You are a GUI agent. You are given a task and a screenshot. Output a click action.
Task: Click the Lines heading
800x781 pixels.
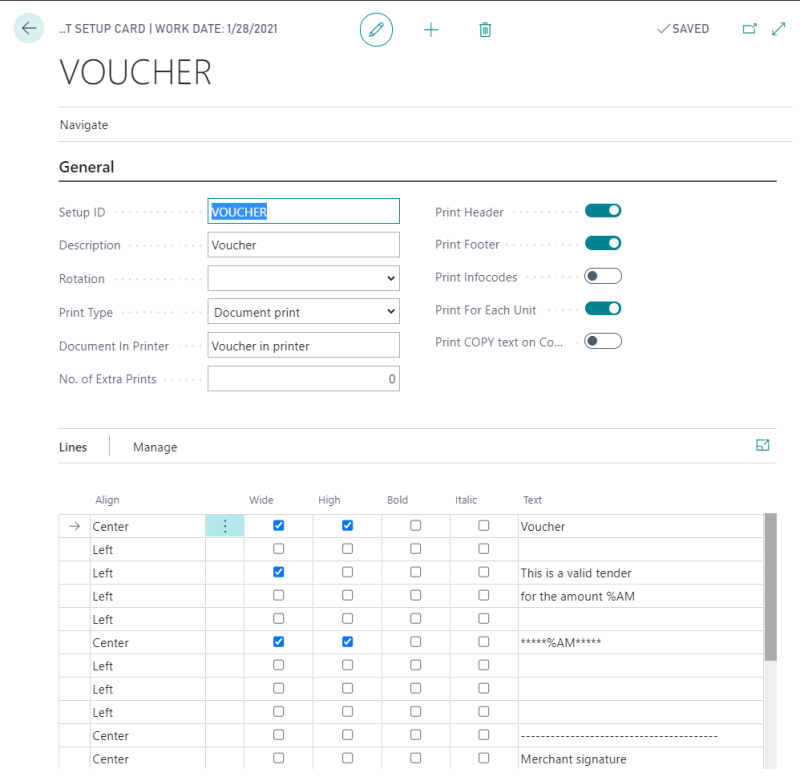tap(73, 447)
